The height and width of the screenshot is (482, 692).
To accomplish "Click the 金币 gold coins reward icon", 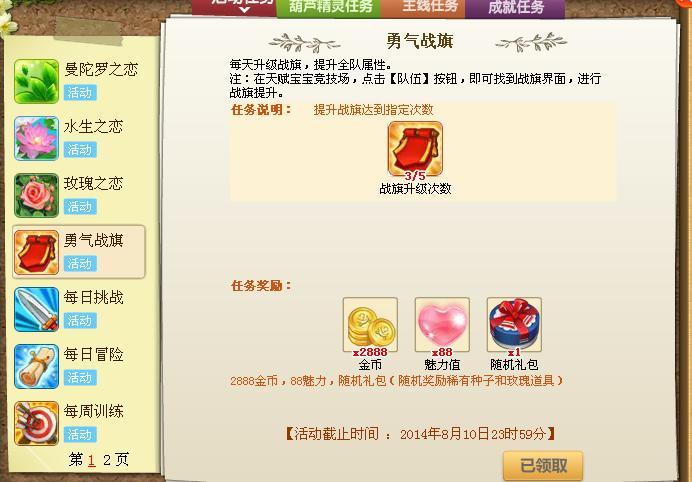I will point(370,324).
